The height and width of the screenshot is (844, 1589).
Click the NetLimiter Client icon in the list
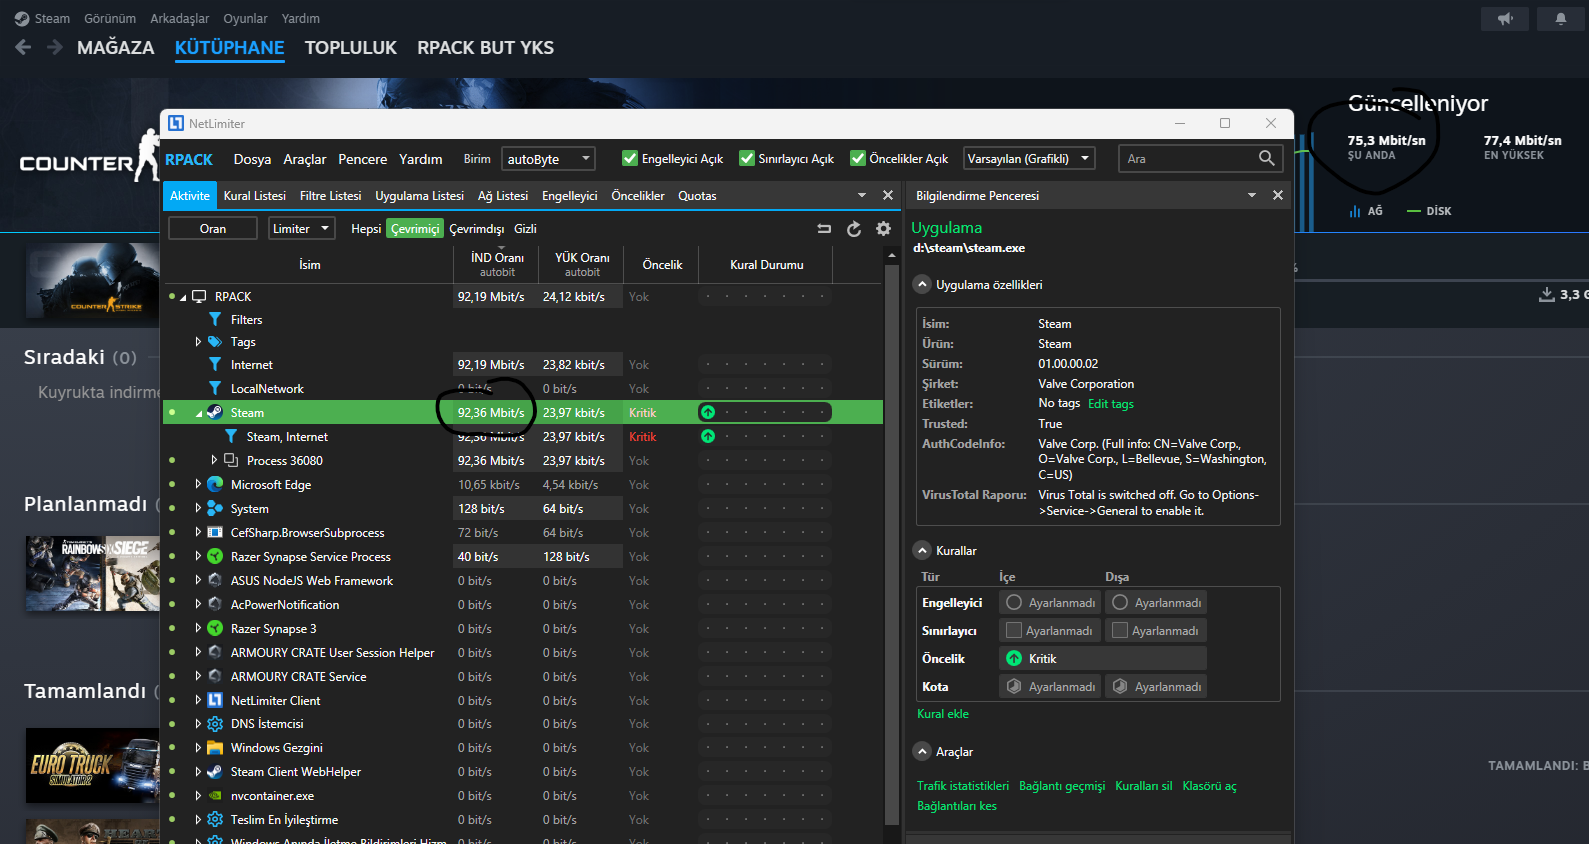tap(215, 700)
